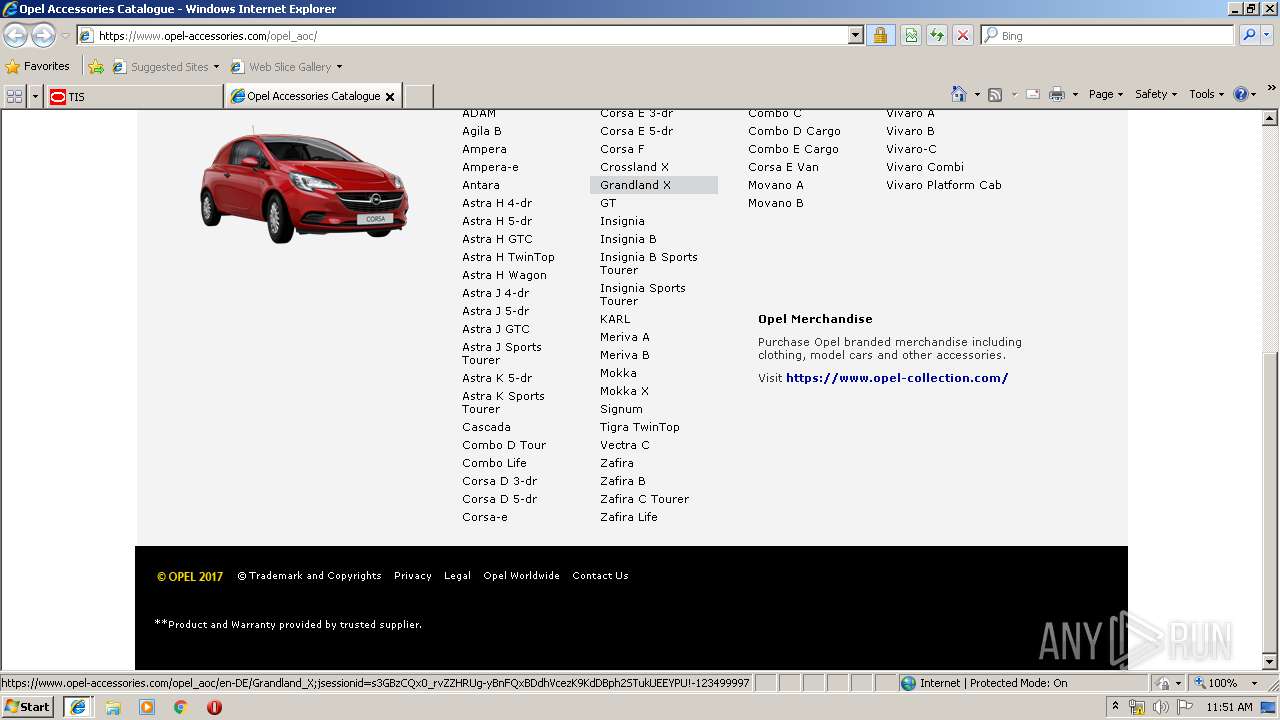Open the Contact Us footer link
This screenshot has height=720, width=1280.
coord(600,576)
